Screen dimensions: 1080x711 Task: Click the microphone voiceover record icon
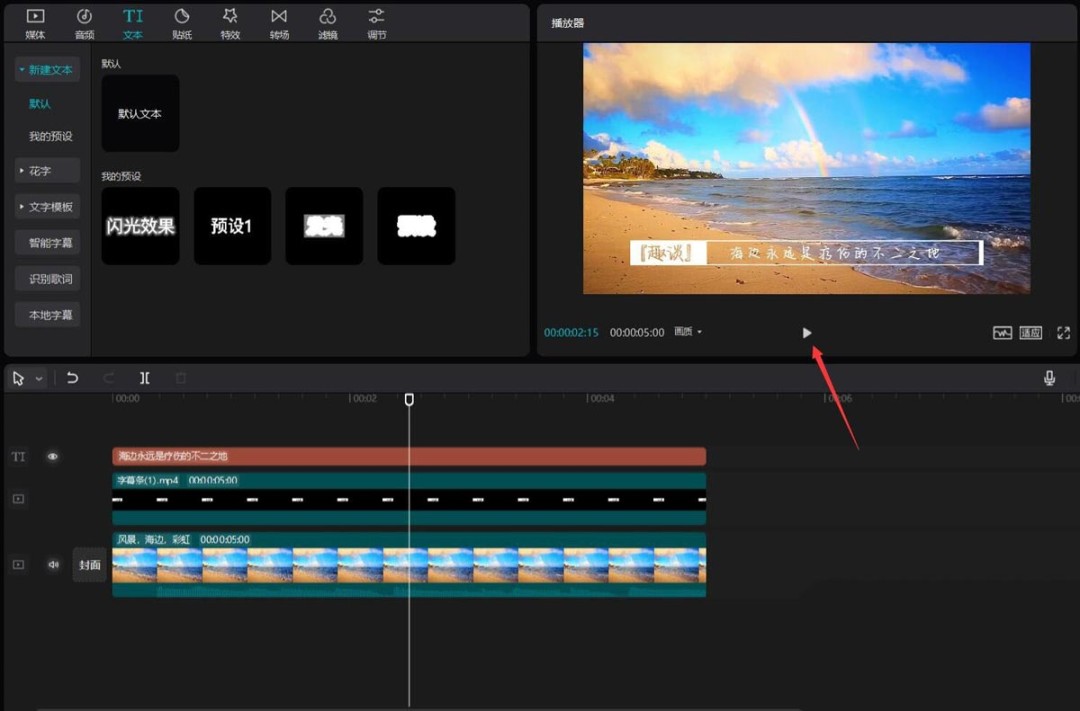[x=1049, y=378]
